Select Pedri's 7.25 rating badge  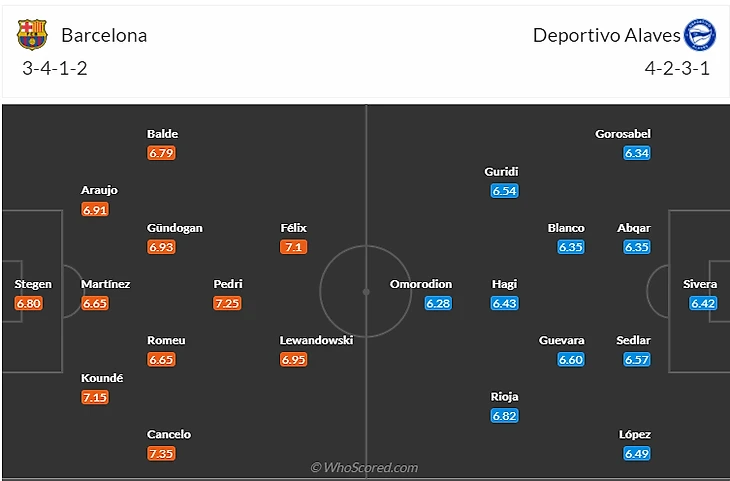tap(228, 303)
